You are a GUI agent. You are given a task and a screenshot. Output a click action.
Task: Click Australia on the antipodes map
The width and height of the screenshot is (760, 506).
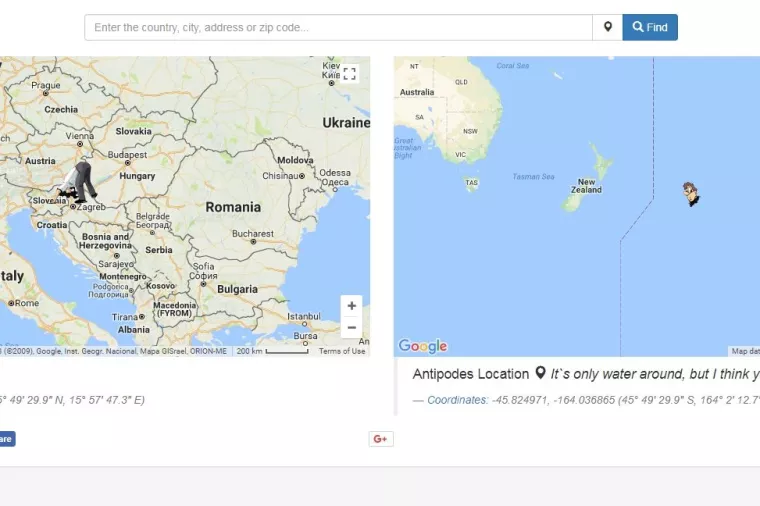click(417, 92)
